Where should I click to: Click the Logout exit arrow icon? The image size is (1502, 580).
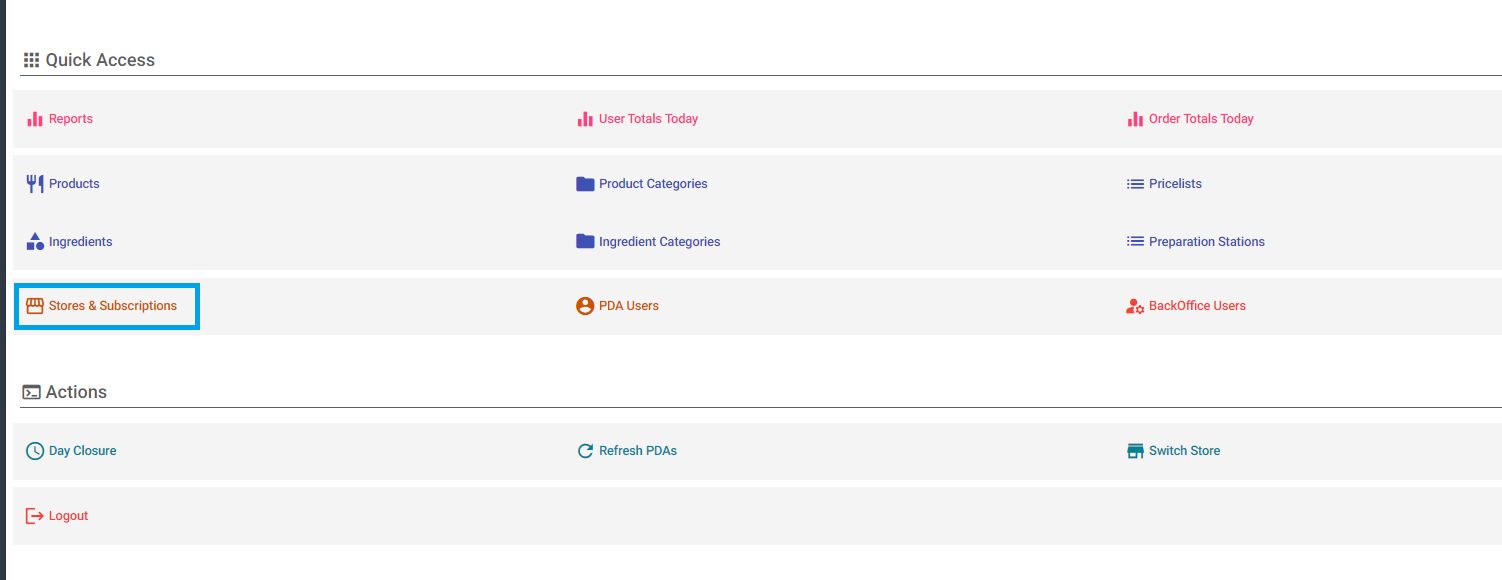tap(35, 516)
